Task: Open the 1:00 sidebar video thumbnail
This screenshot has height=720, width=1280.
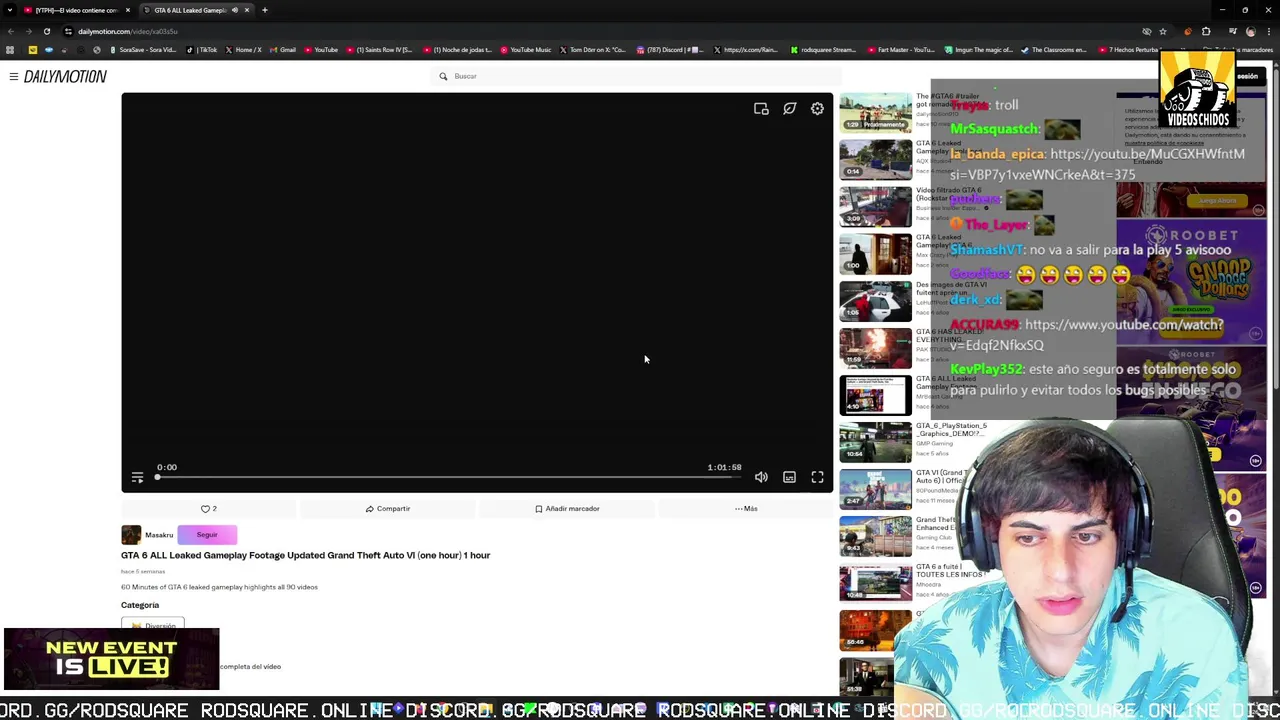Action: click(x=876, y=253)
